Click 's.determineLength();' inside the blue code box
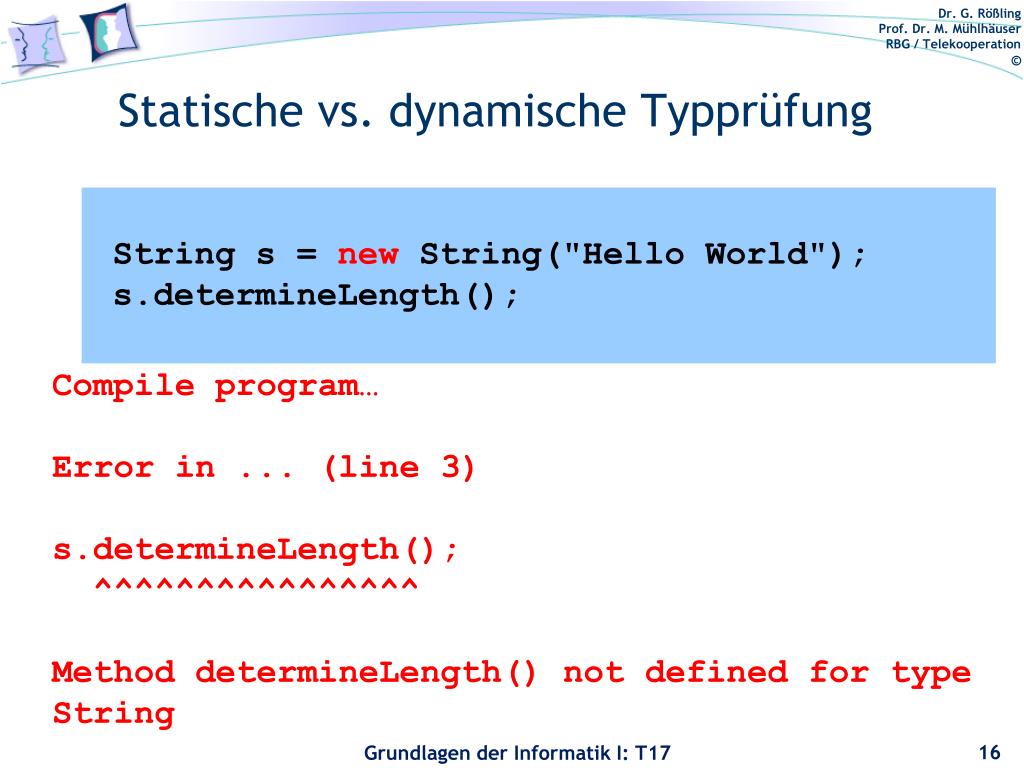The height and width of the screenshot is (768, 1024). (x=315, y=296)
